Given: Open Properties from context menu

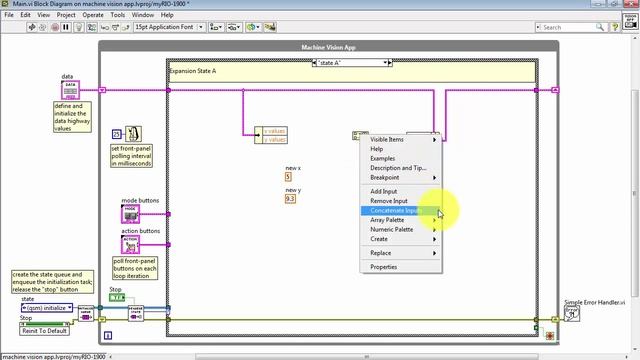Looking at the screenshot, I should [401, 267].
